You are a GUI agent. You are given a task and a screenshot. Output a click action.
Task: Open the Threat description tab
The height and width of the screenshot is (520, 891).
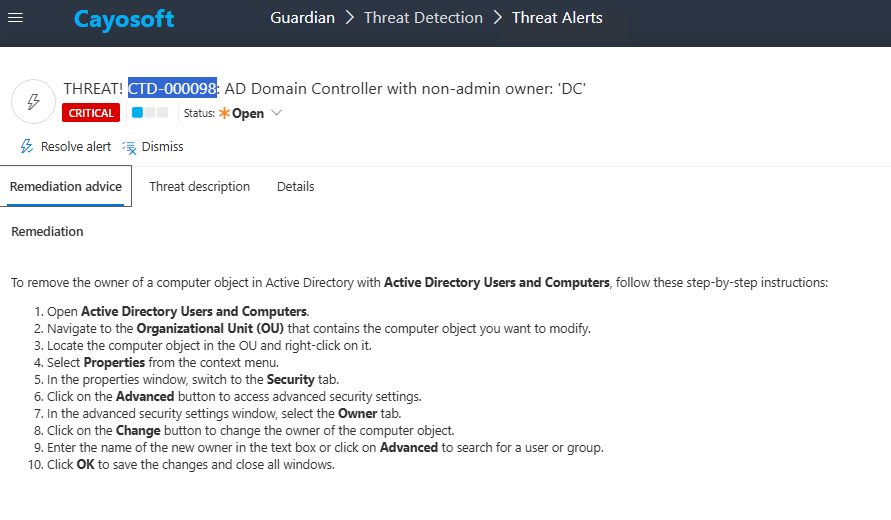(x=200, y=187)
